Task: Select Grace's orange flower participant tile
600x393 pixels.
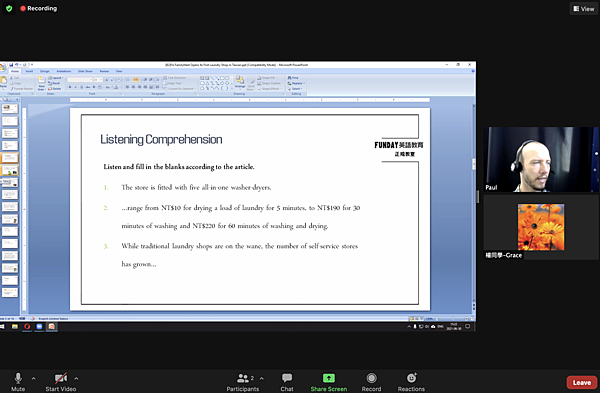Action: [x=541, y=227]
